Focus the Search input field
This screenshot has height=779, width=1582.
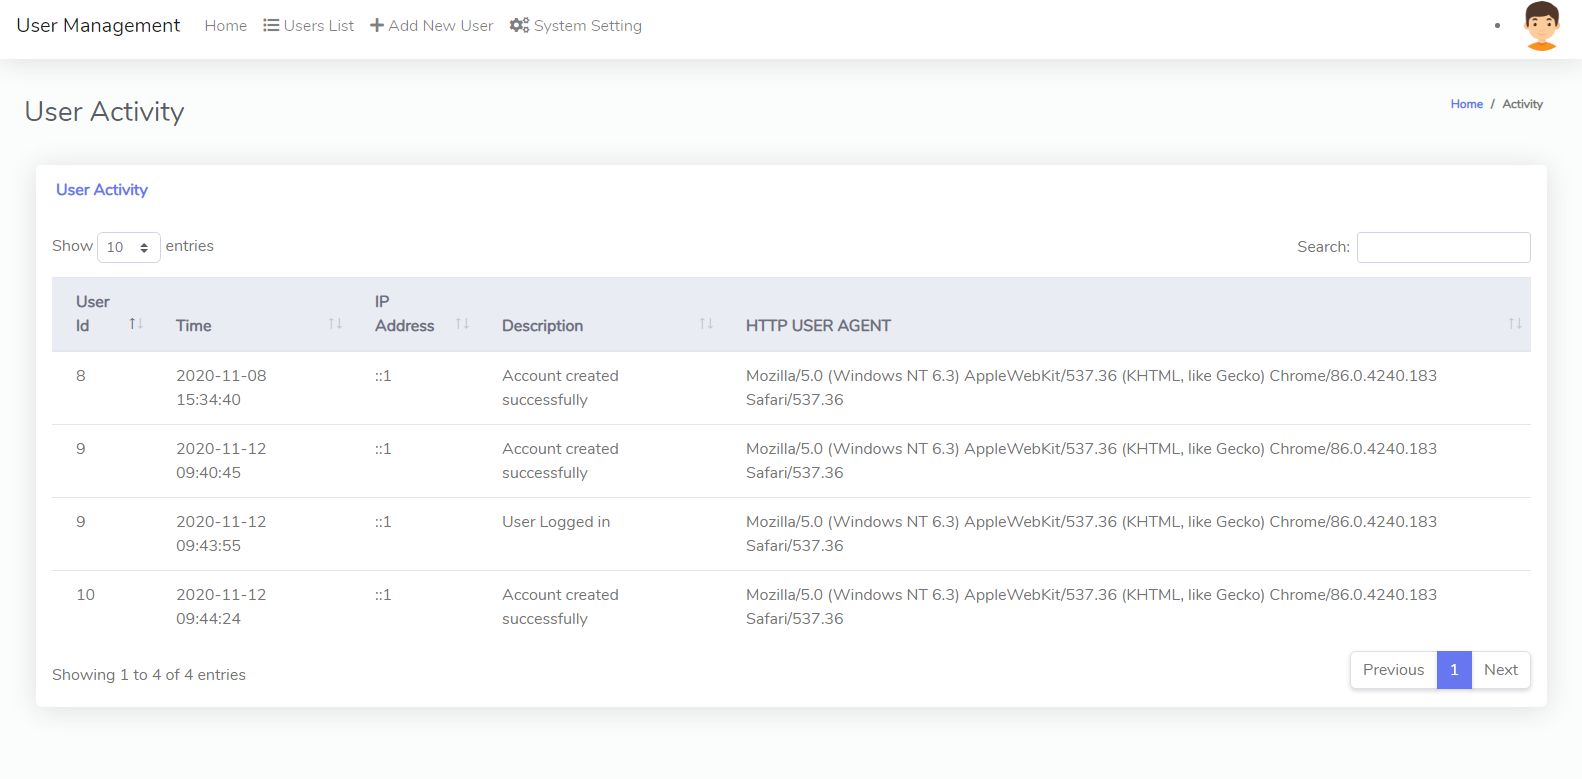[x=1443, y=247]
